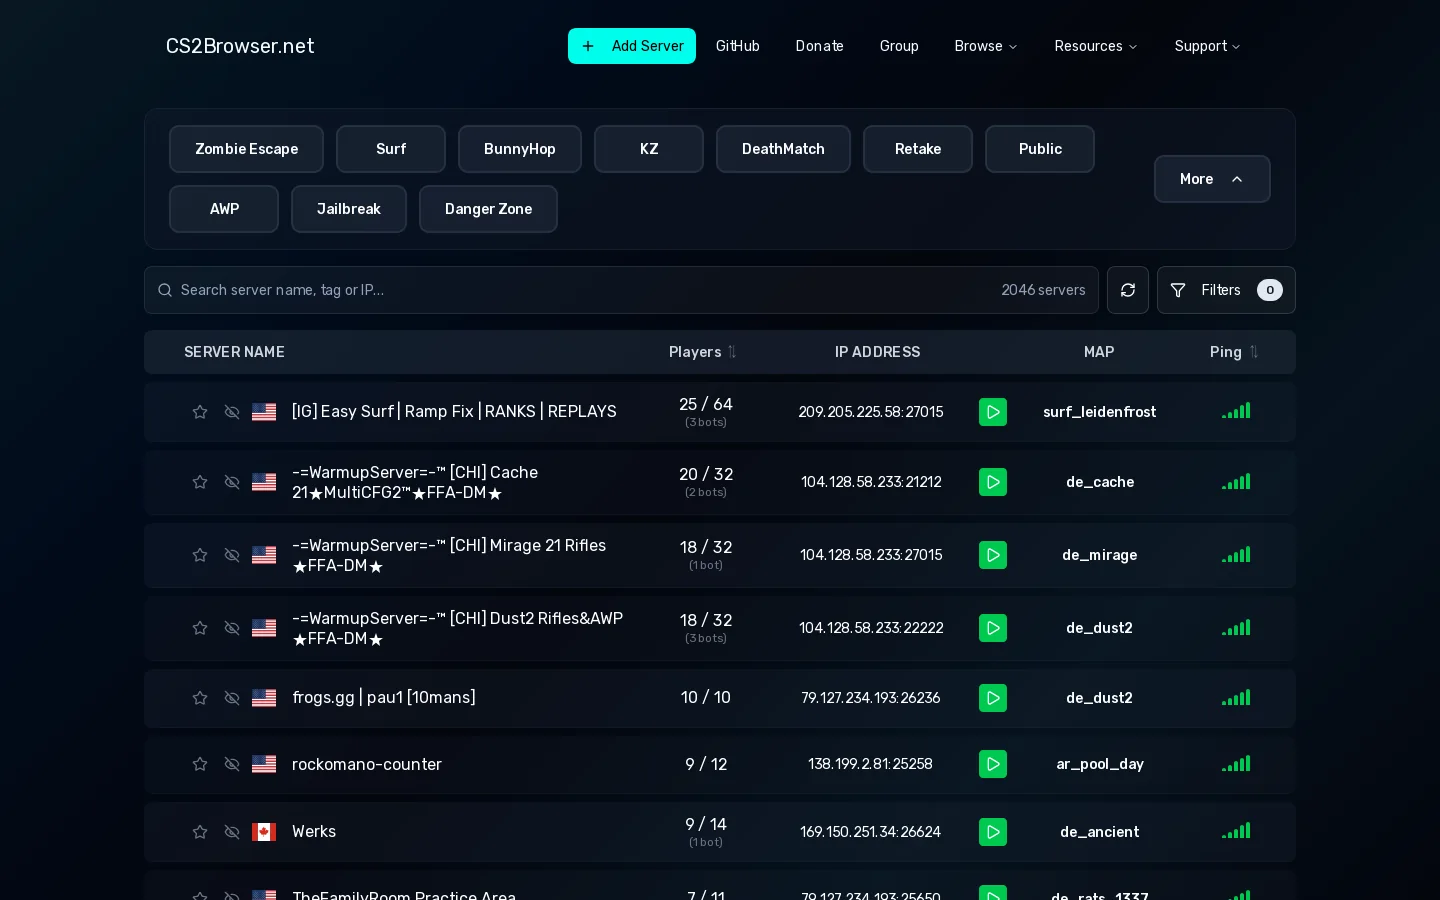Viewport: 1440px width, 900px height.
Task: Collapse categories with the More button
Action: click(1212, 179)
